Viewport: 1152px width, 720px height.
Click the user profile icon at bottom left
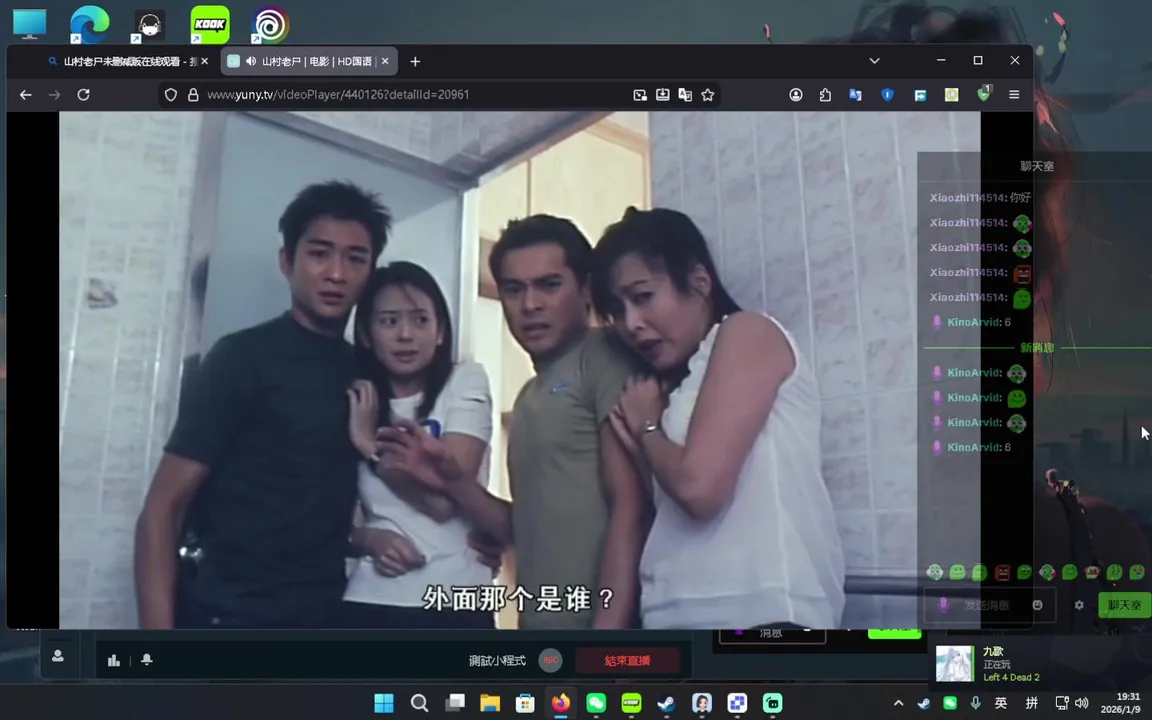tap(57, 656)
